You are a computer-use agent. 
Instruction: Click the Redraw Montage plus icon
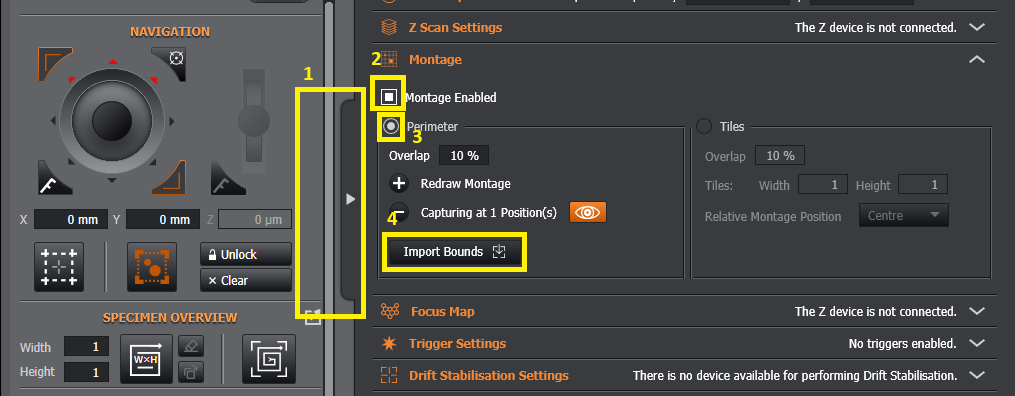pos(399,184)
